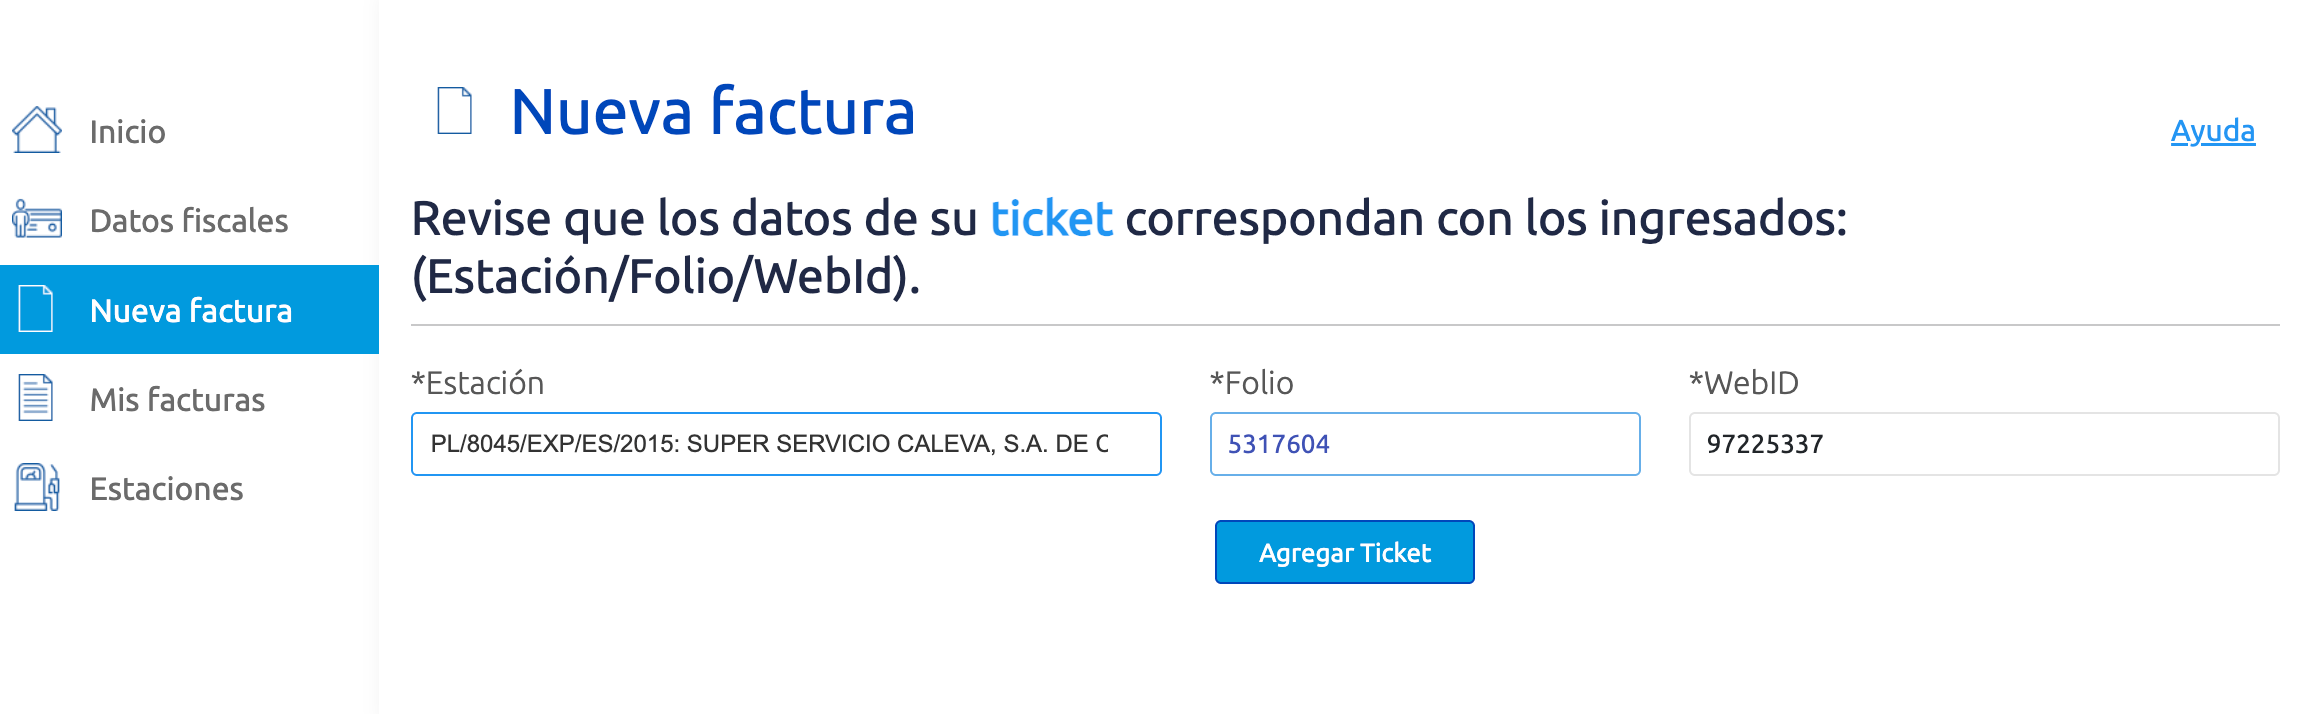Click the house icon beside Inicio
The width and height of the screenshot is (2308, 714).
tap(37, 131)
